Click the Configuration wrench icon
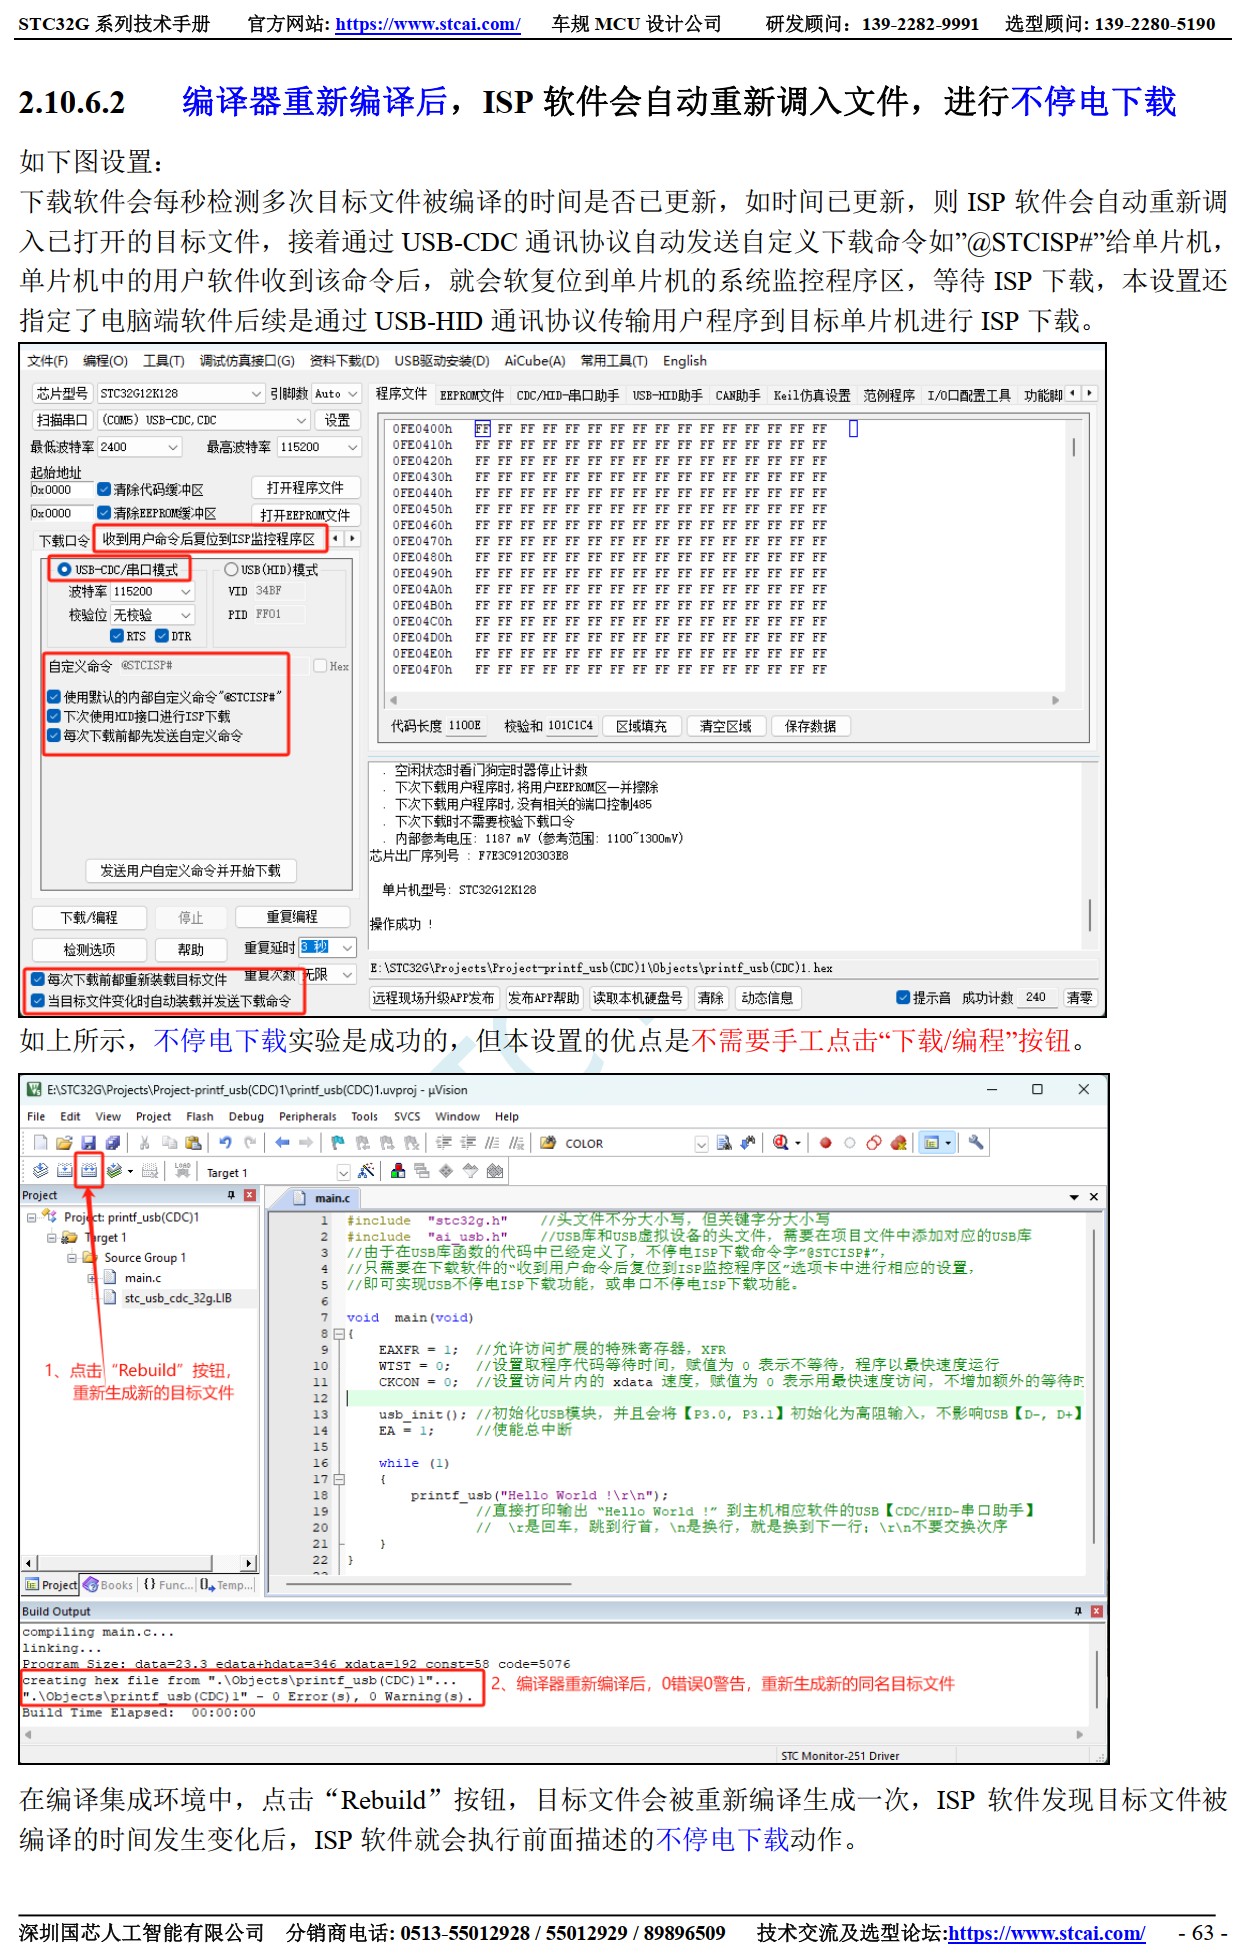The width and height of the screenshot is (1245, 1958). coord(976,1142)
